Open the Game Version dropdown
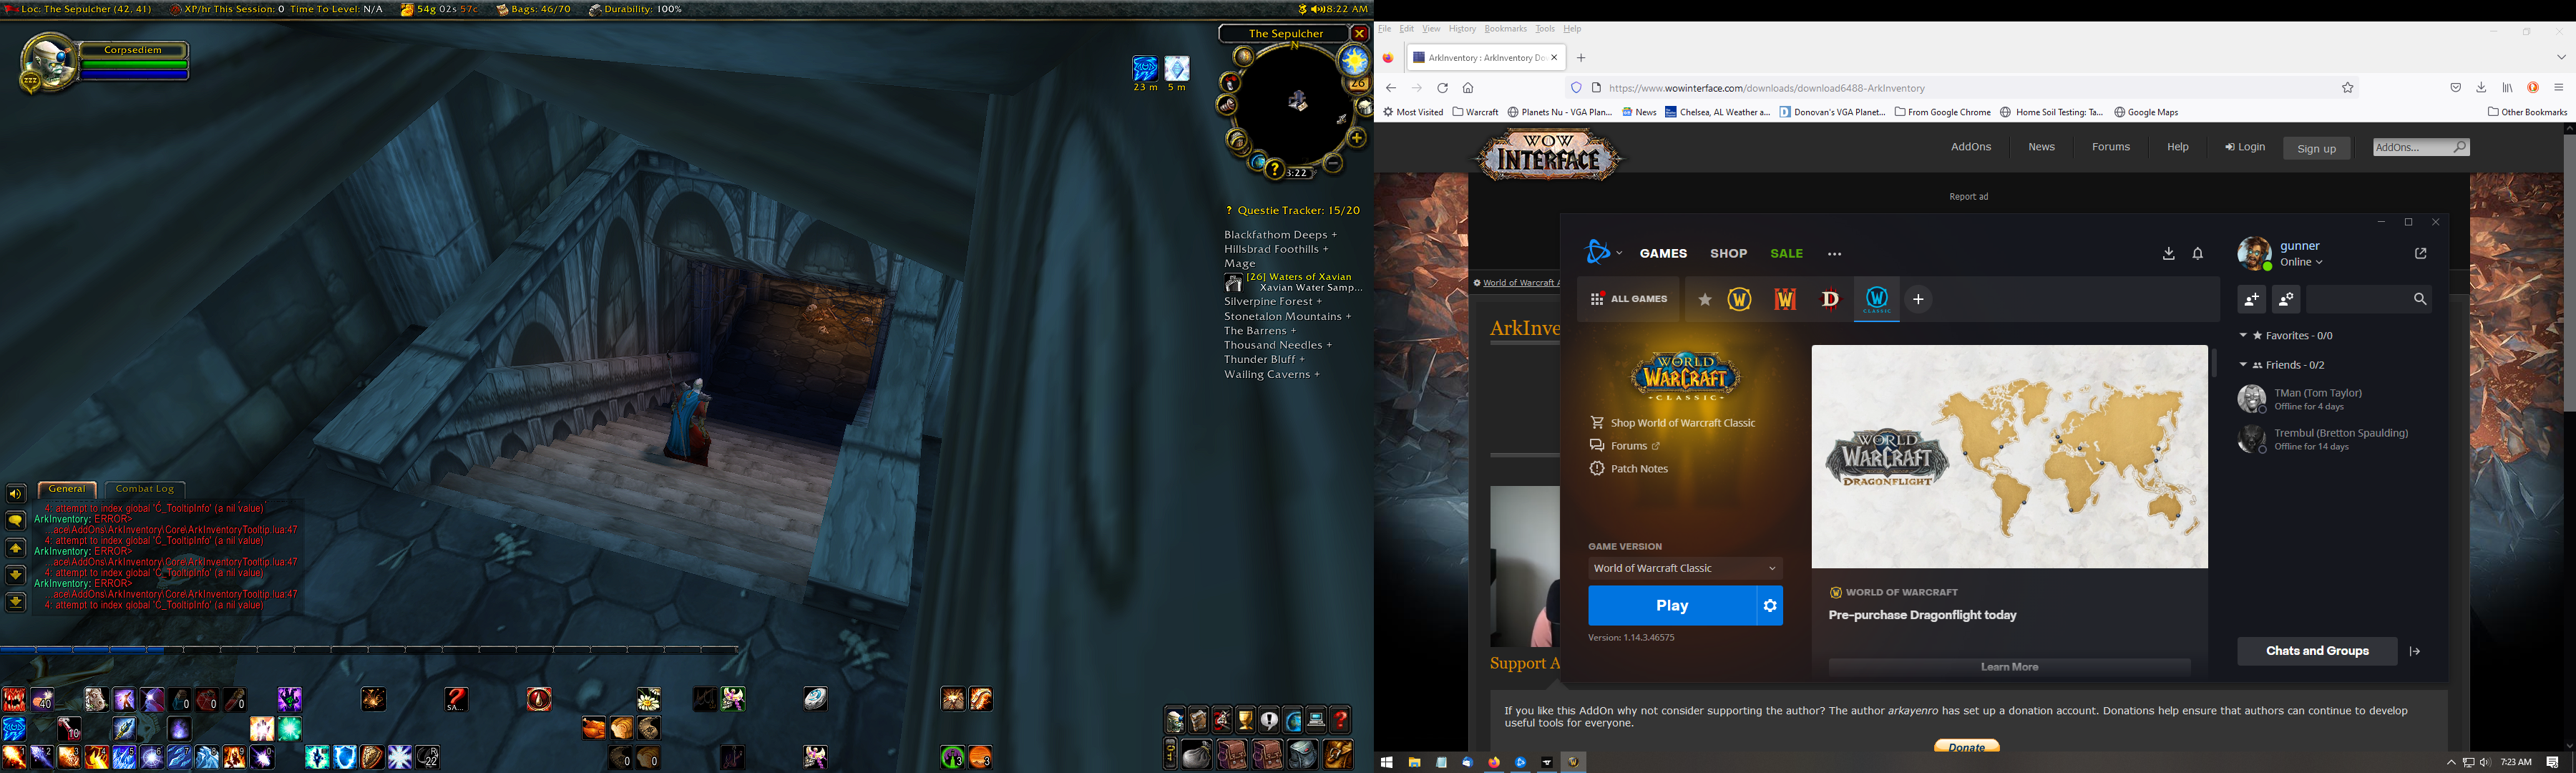The height and width of the screenshot is (773, 2576). [1685, 568]
